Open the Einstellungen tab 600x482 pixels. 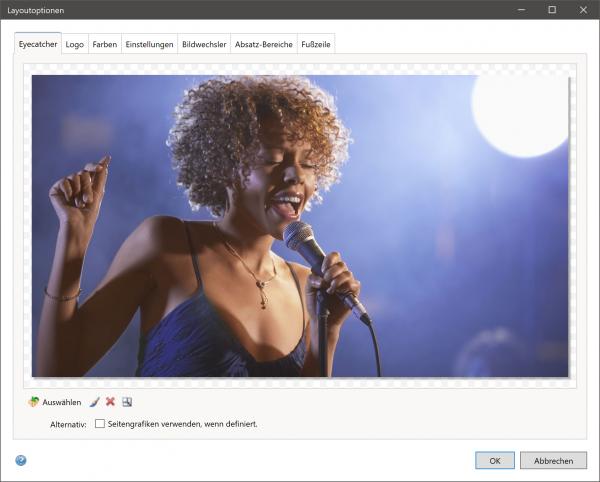pyautogui.click(x=149, y=44)
